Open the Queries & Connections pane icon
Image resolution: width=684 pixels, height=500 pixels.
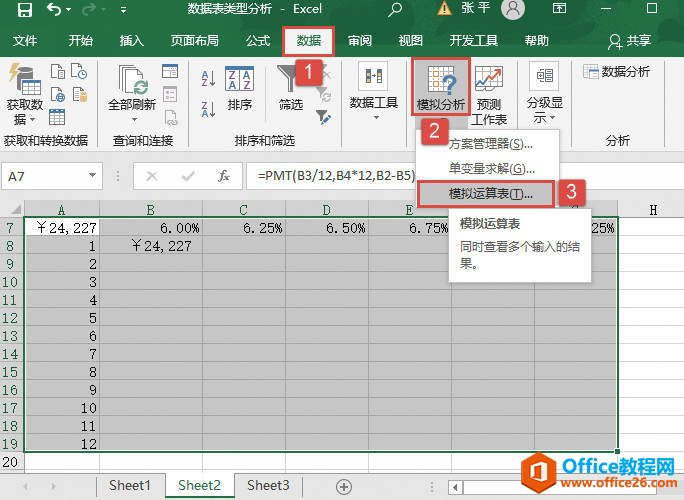coord(170,71)
